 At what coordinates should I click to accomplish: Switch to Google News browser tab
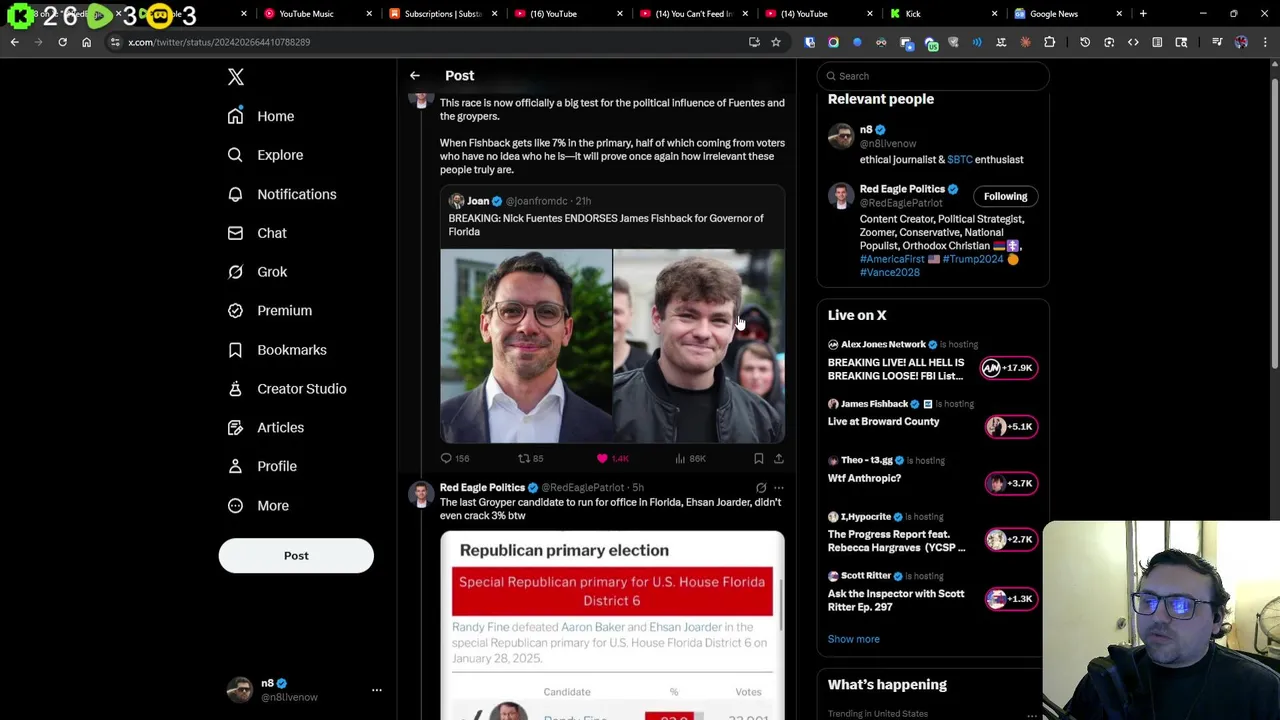coord(1065,14)
